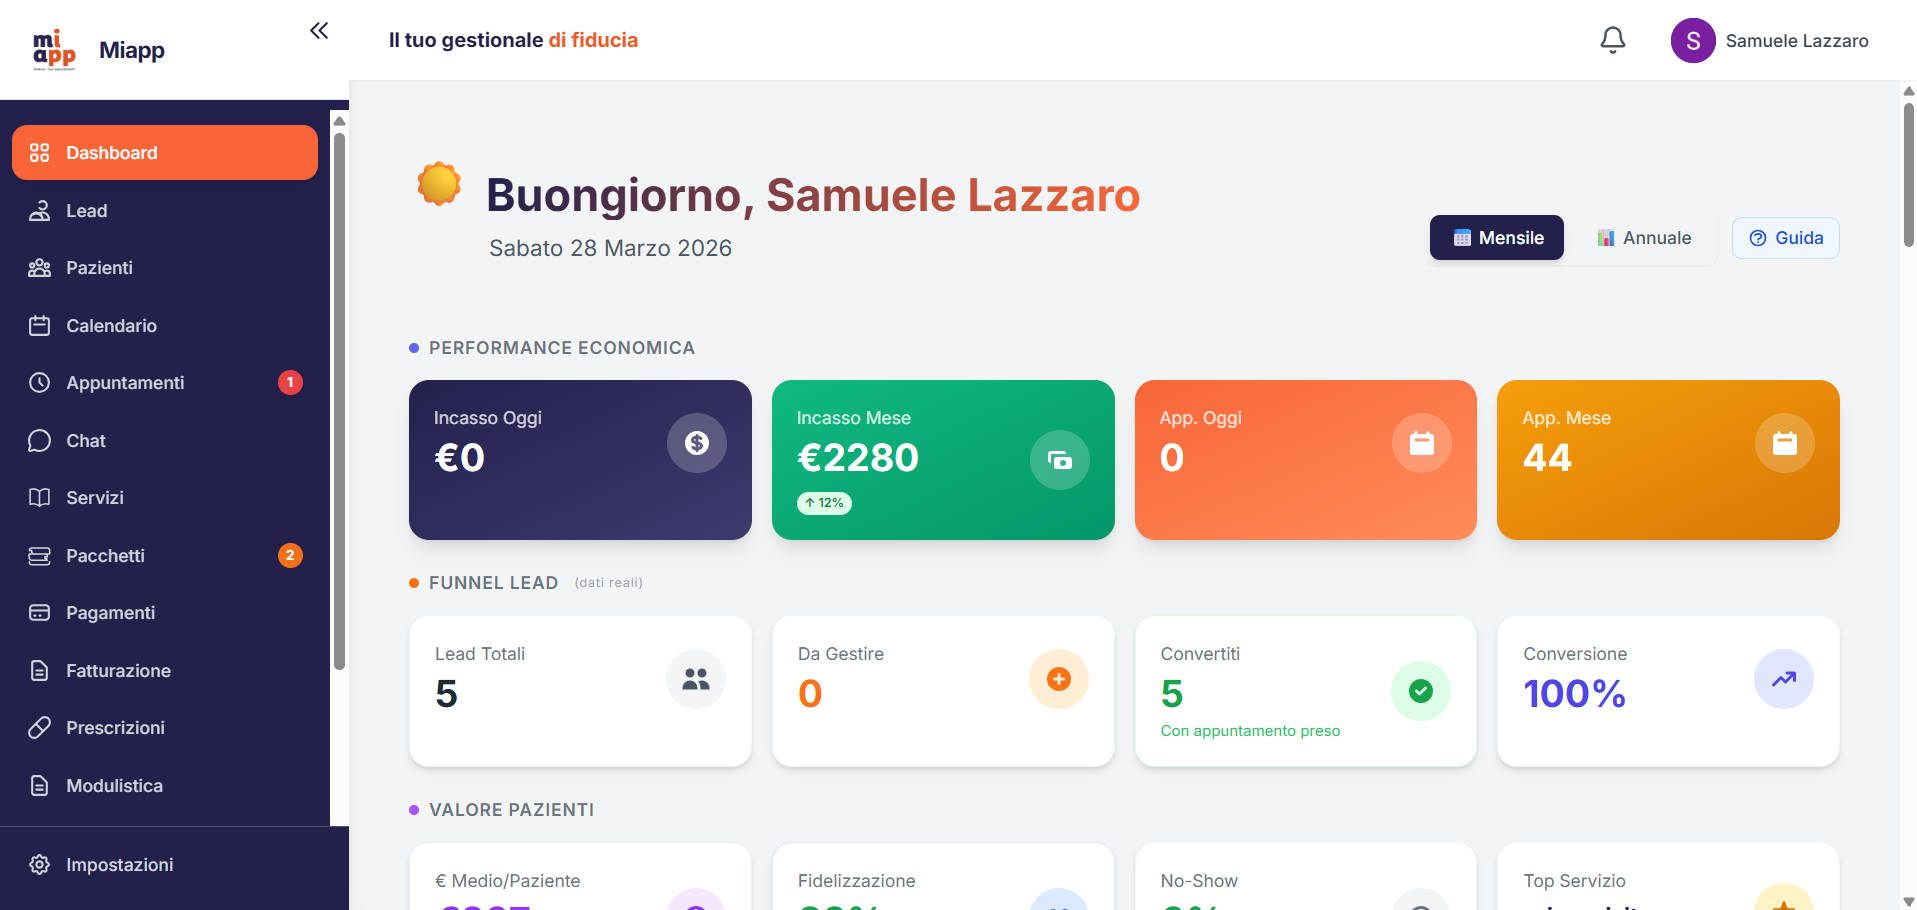Screen dimensions: 1917x910
Task: Open settings with the Impostazioni gear icon
Action: coord(39,864)
